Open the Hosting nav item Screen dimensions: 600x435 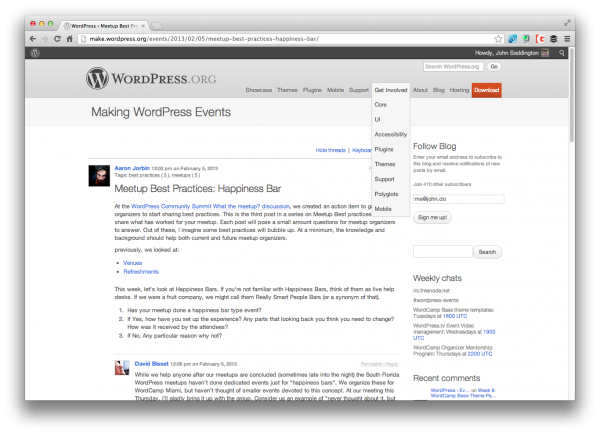[459, 90]
